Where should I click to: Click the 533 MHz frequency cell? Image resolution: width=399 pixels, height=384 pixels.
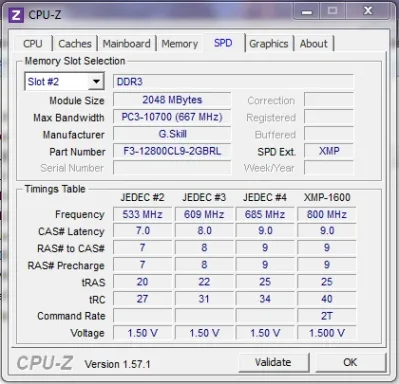point(142,214)
